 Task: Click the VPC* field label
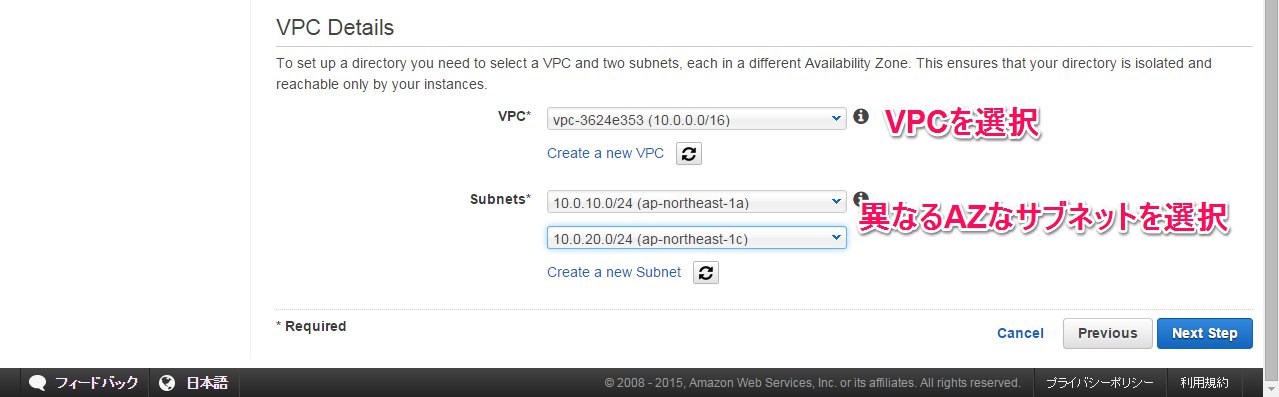514,117
